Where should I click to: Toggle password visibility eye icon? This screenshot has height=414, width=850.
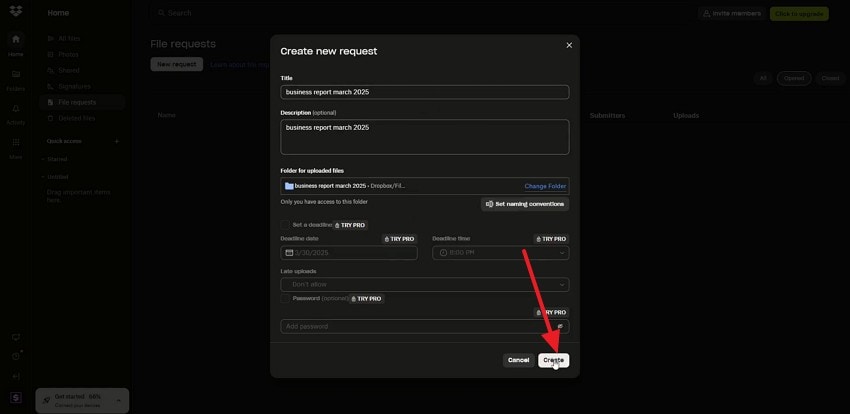pos(560,326)
